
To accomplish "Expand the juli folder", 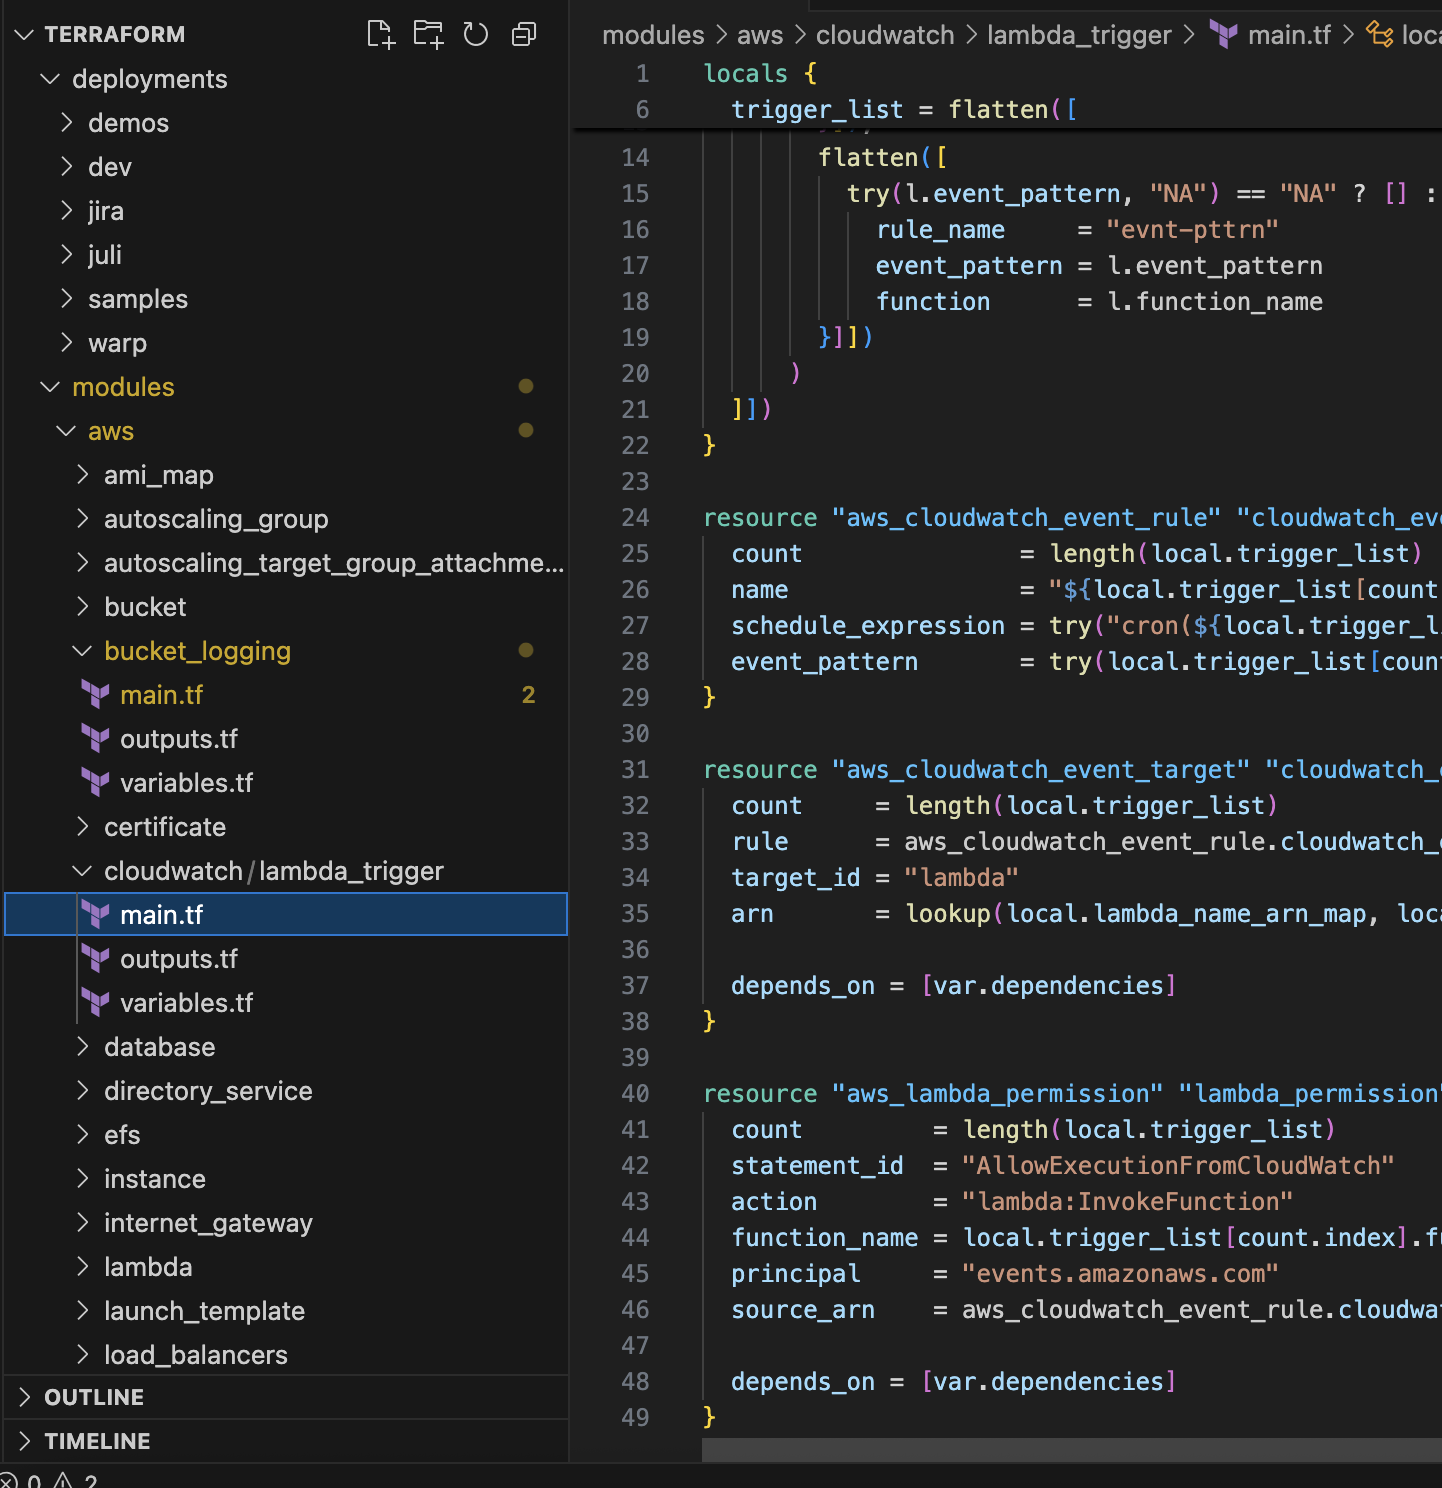I will (x=66, y=255).
